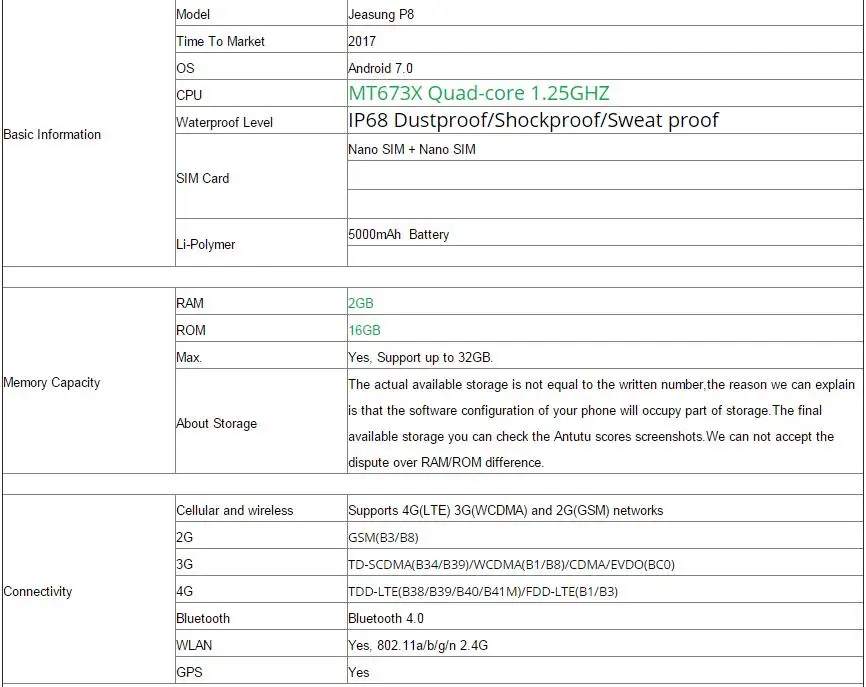This screenshot has height=687, width=866.
Task: Click the 'Li-Polymer' label
Action: 205,245
